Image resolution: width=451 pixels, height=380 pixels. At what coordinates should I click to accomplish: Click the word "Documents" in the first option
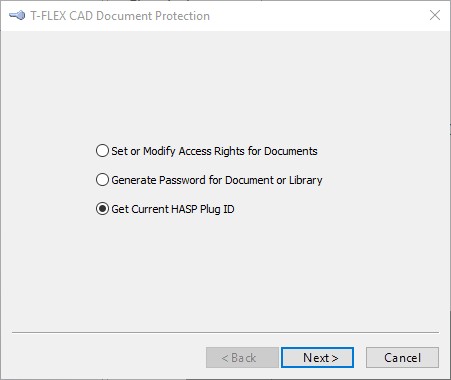click(291, 151)
